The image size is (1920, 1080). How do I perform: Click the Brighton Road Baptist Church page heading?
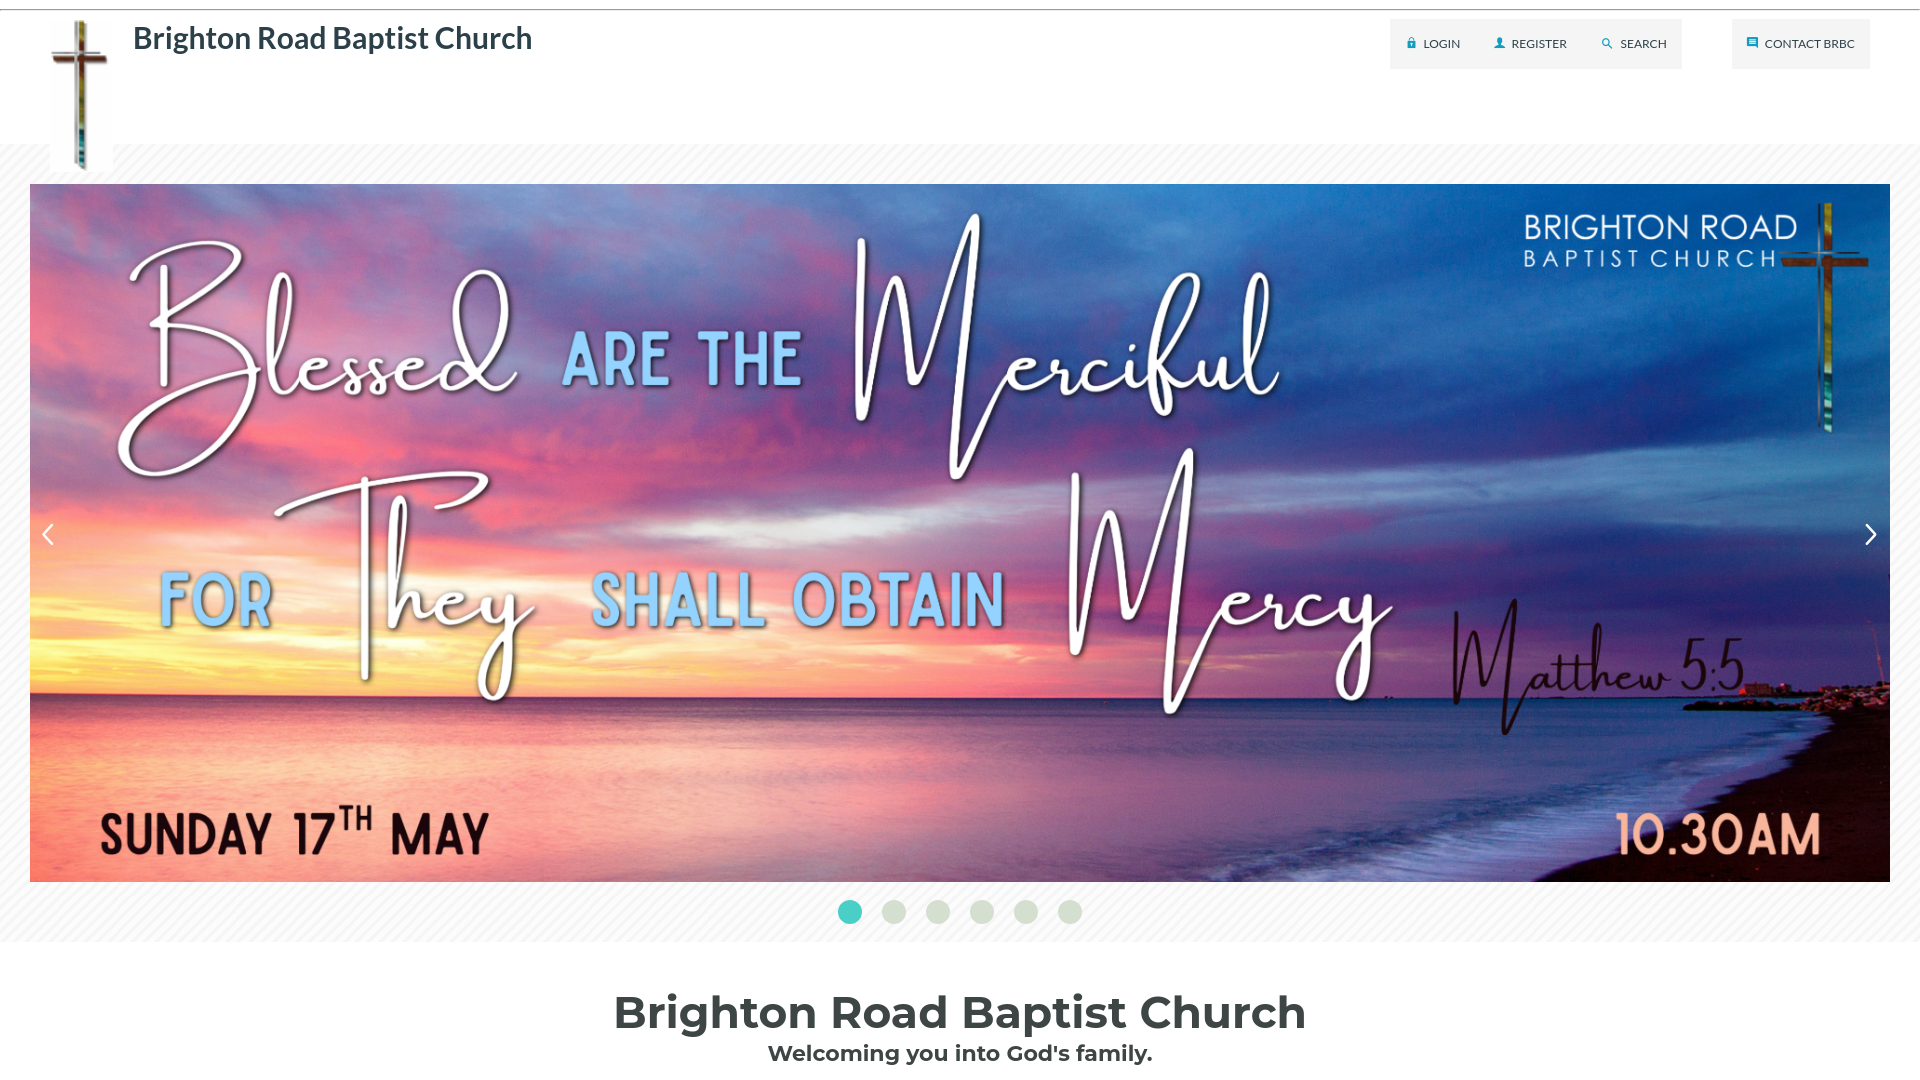pyautogui.click(x=960, y=1013)
